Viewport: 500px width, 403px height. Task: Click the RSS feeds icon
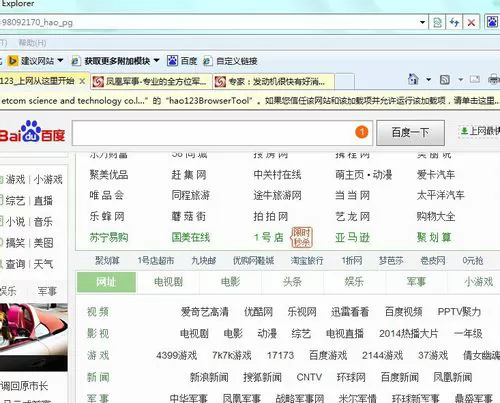click(445, 80)
